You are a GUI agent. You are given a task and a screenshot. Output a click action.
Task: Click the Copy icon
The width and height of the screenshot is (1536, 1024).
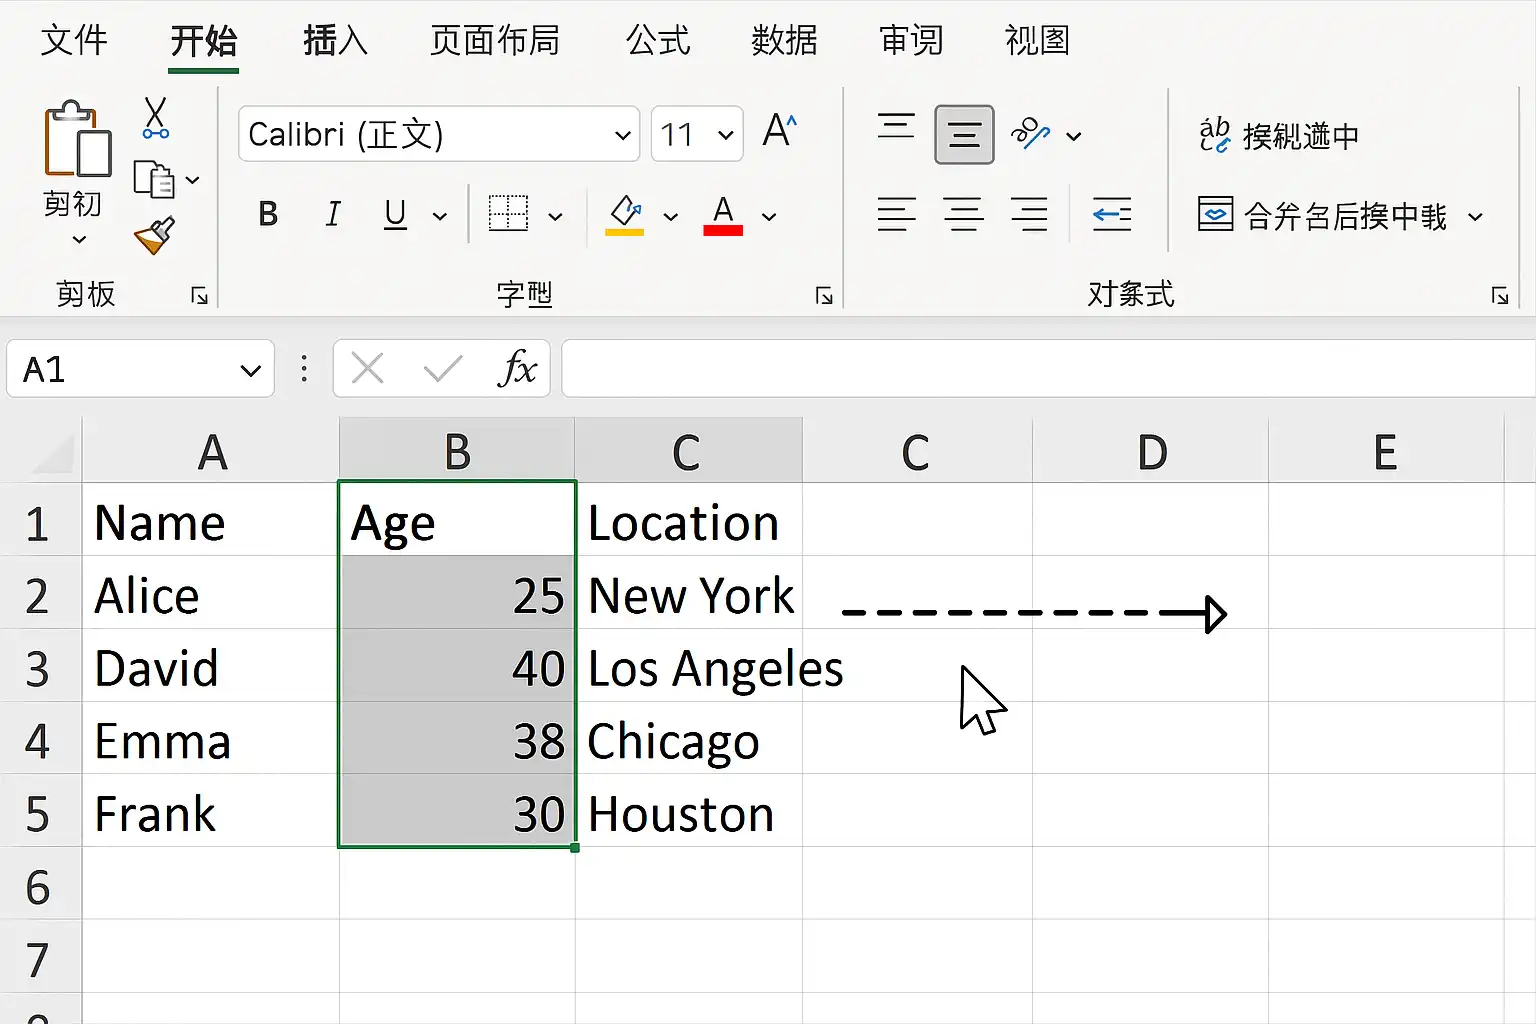[154, 179]
